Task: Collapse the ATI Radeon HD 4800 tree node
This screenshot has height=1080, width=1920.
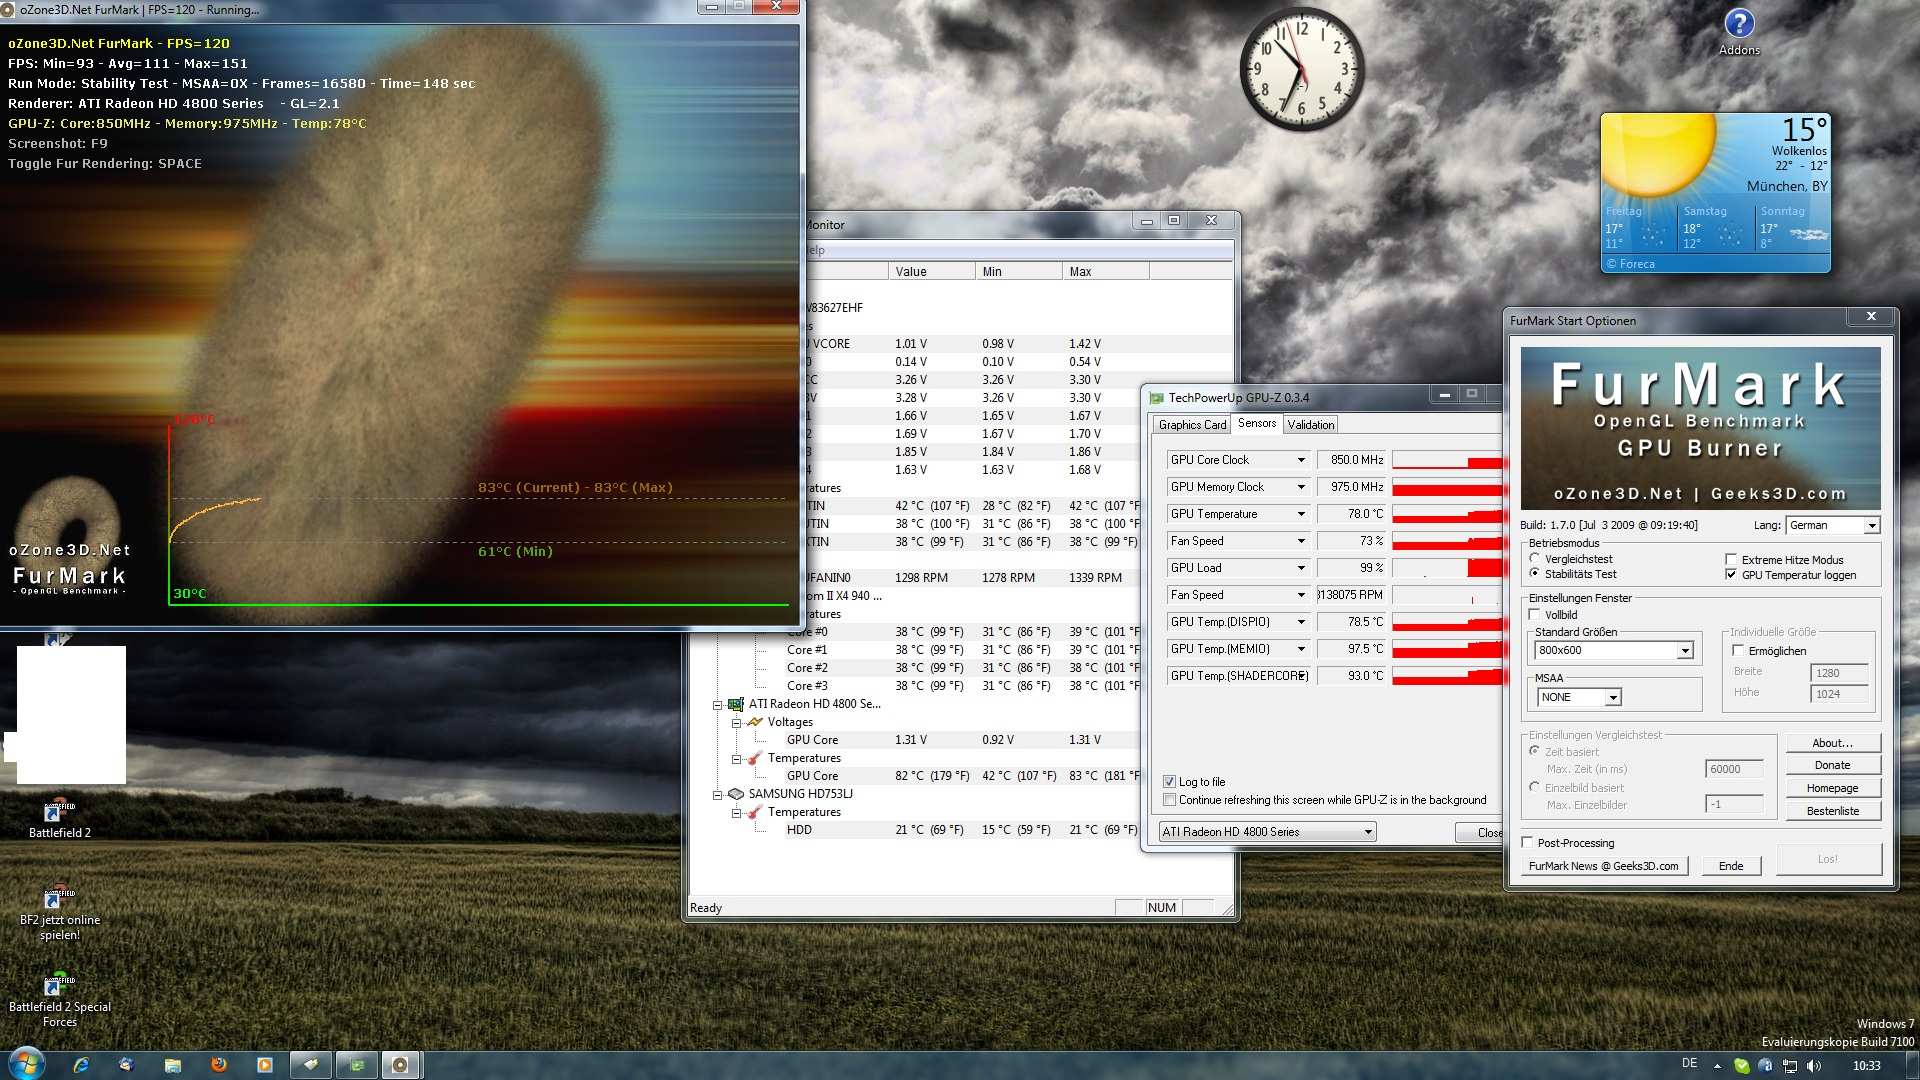Action: point(717,704)
